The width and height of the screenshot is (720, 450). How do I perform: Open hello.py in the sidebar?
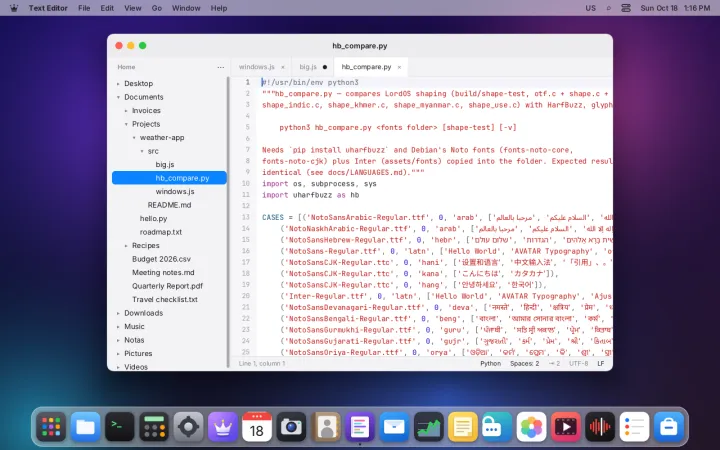click(x=169, y=219)
